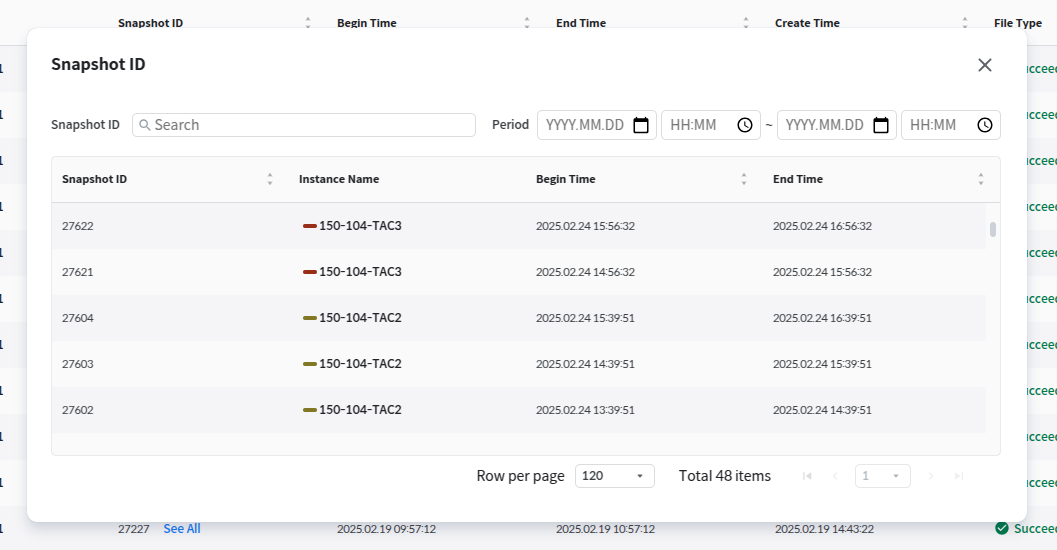Screen dimensions: 1057x550
Task: Go to next page arrow
Action: click(931, 476)
